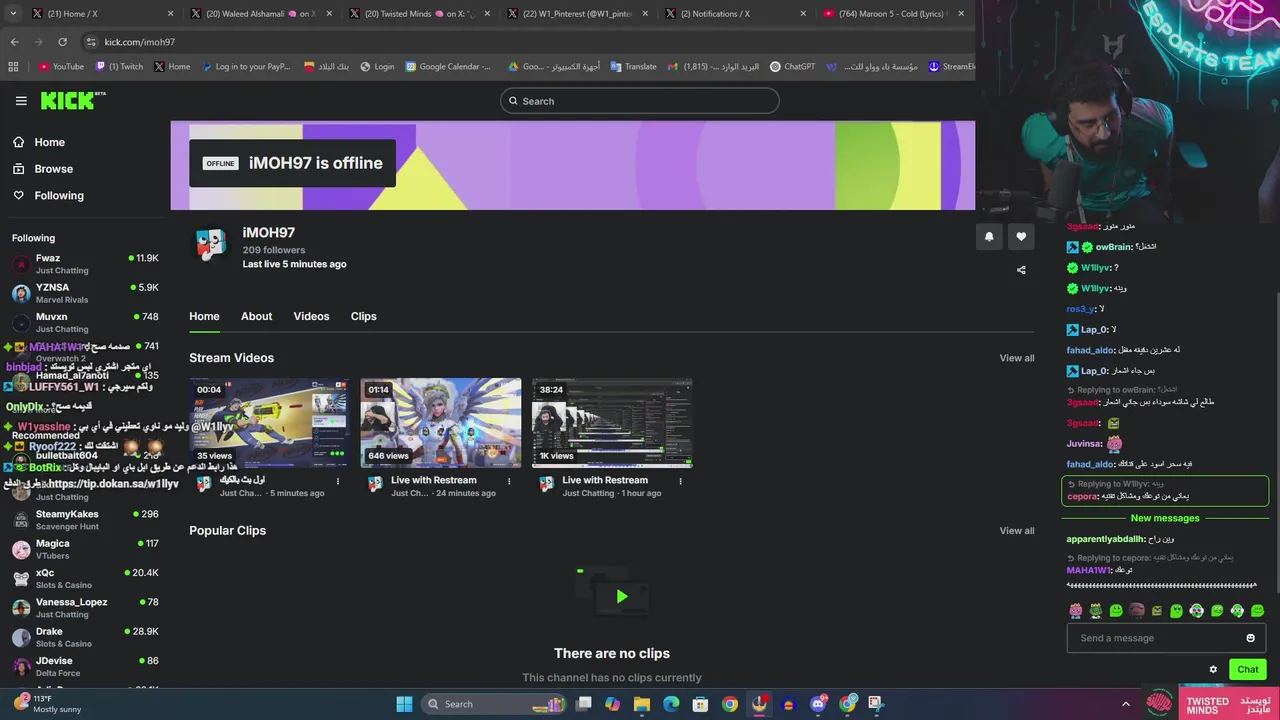Select the channel Home tab
This screenshot has width=1280, height=720.
coord(204,316)
